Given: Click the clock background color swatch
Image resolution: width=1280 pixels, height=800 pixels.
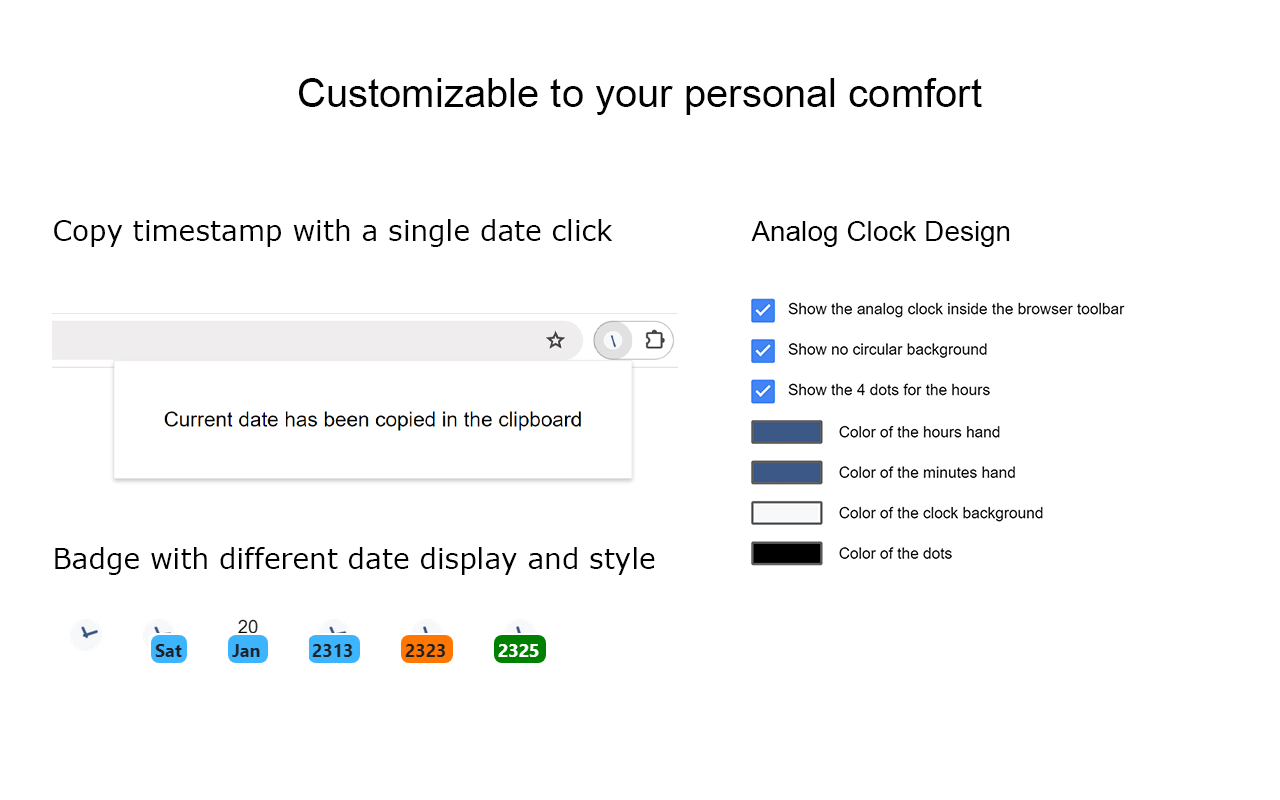Looking at the screenshot, I should [x=787, y=512].
